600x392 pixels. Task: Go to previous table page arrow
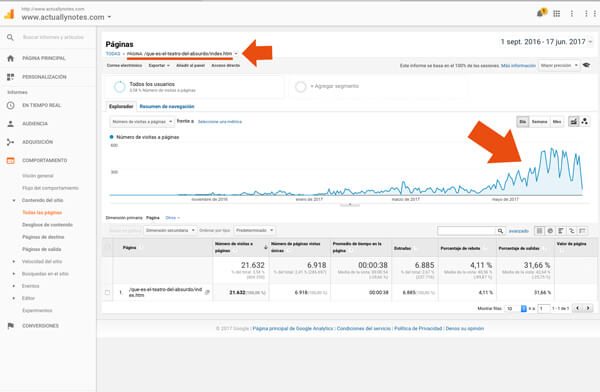pyautogui.click(x=577, y=308)
